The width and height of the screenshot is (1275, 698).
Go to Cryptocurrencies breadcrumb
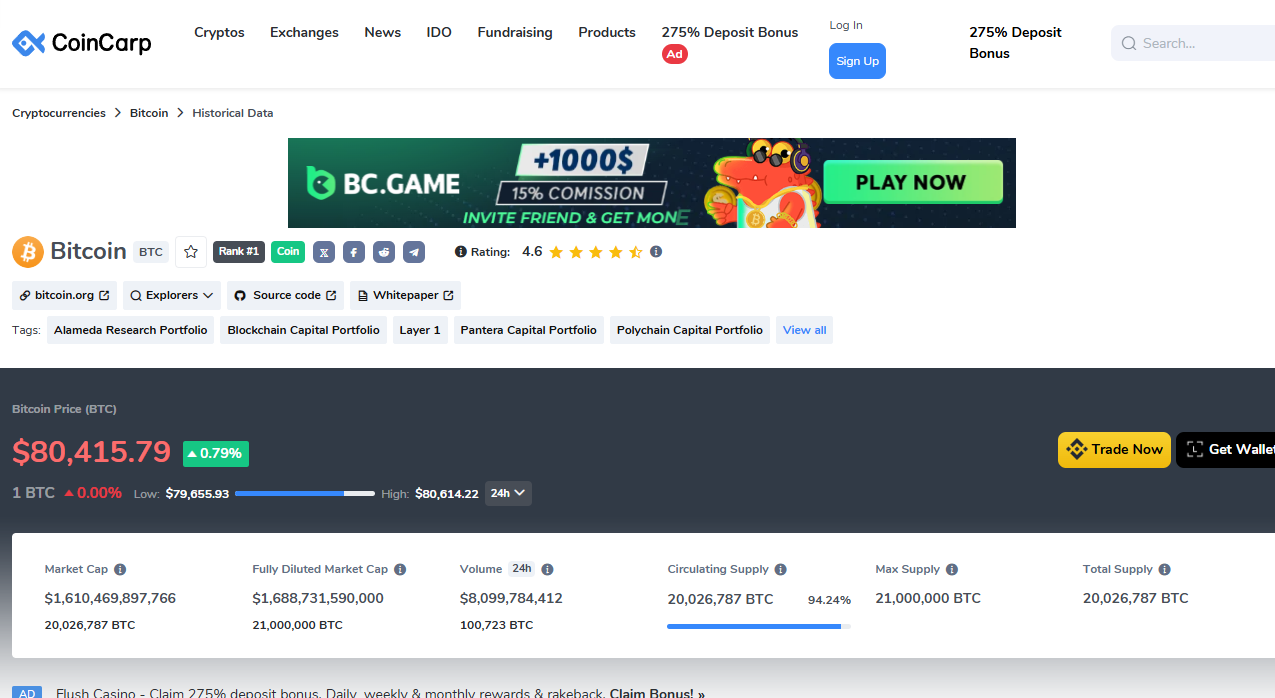tap(59, 113)
